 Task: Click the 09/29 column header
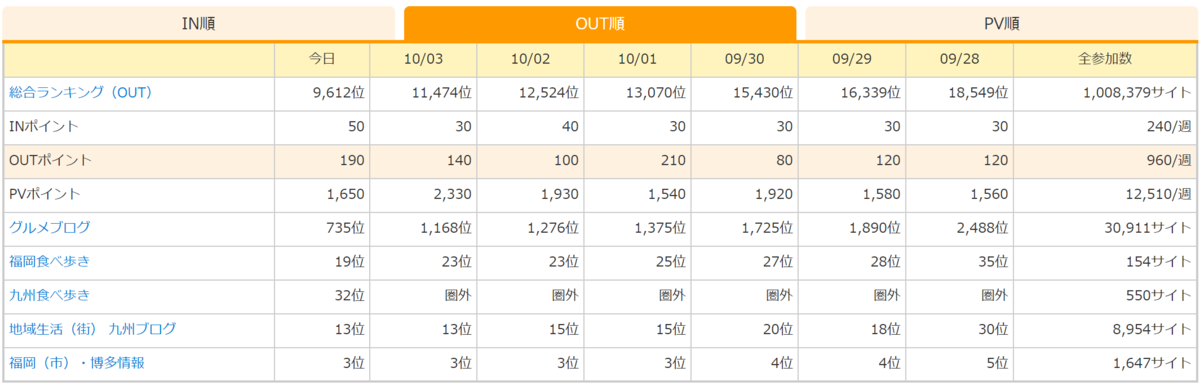click(x=852, y=59)
